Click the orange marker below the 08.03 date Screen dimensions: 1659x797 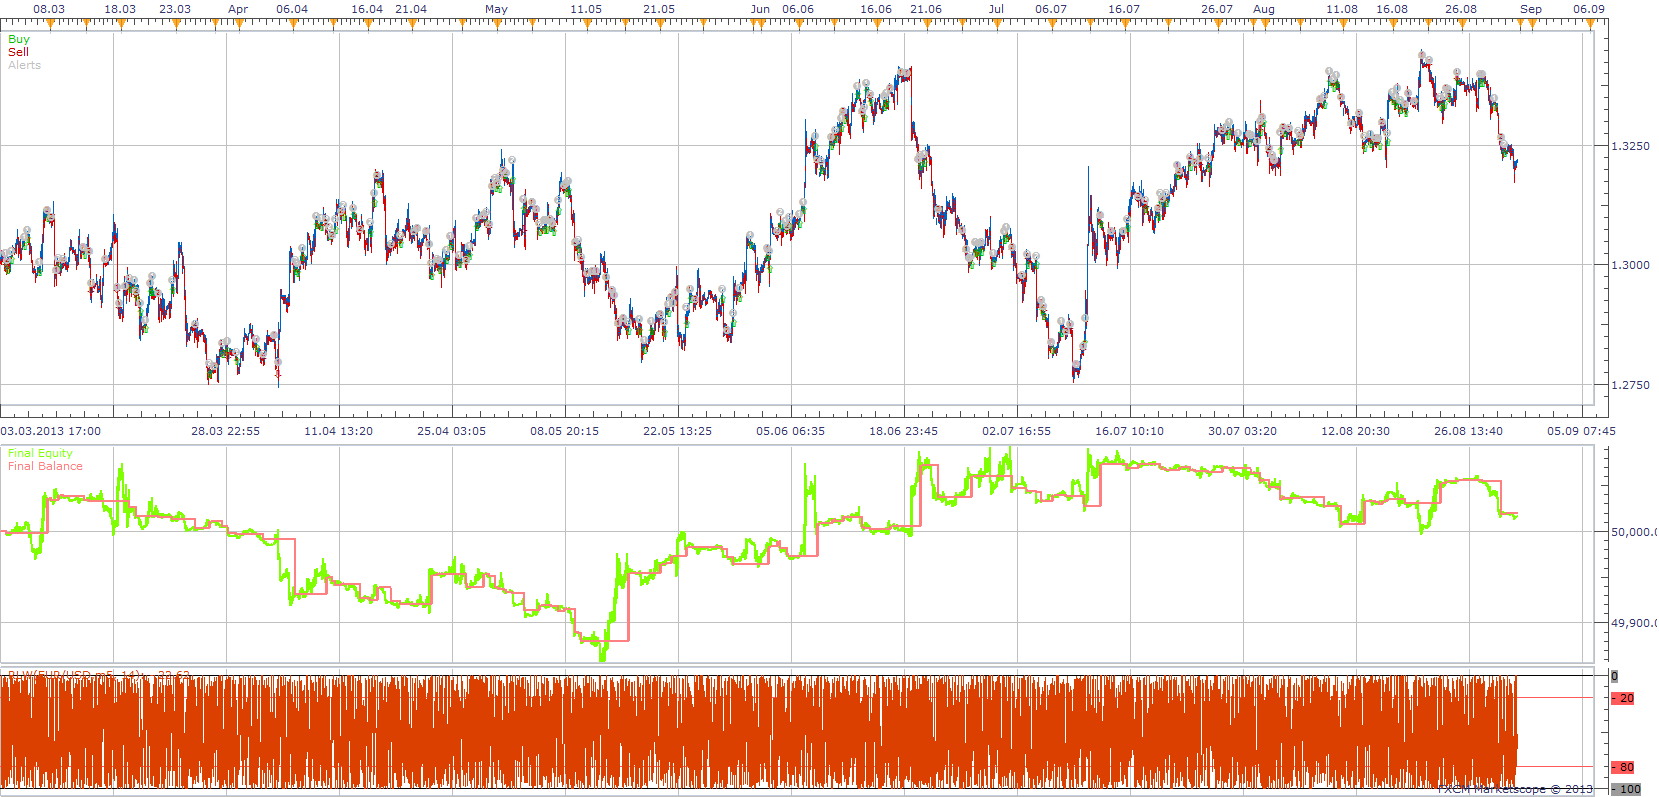point(50,23)
